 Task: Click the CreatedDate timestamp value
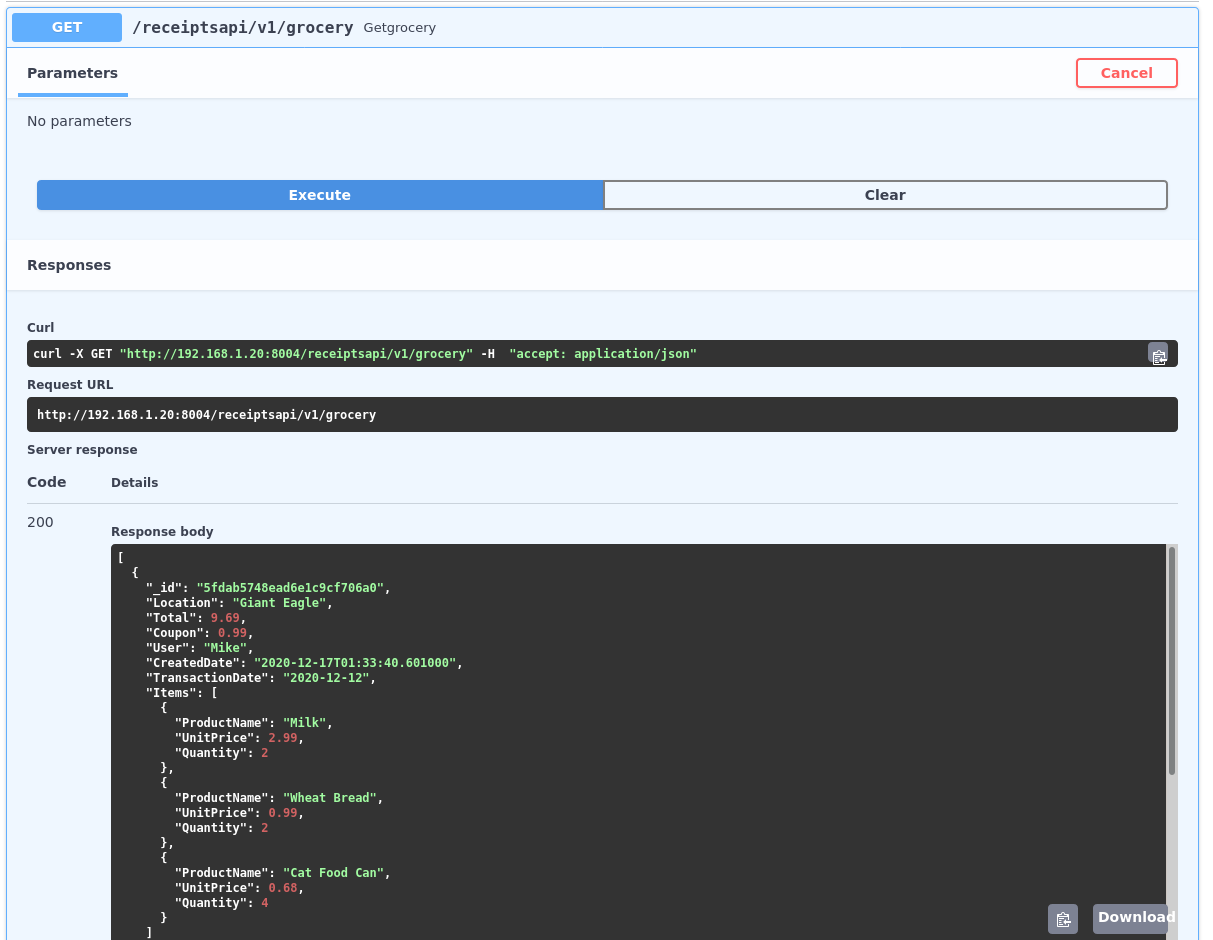click(x=356, y=663)
